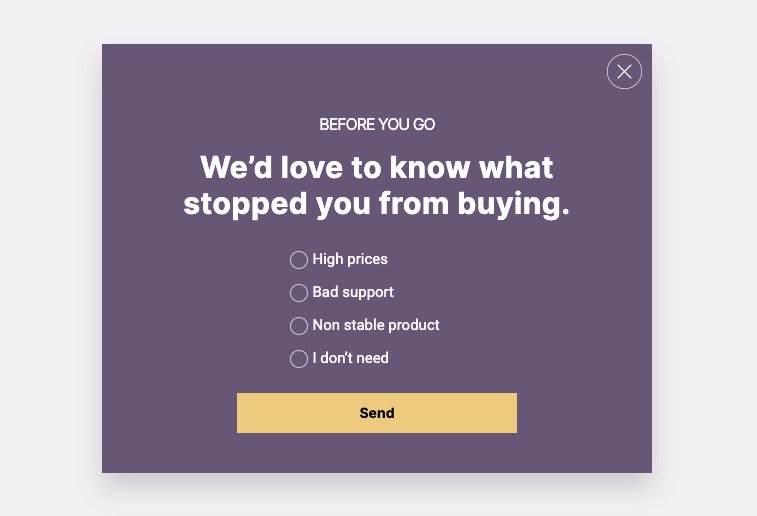This screenshot has width=757, height=516.
Task: Select the I don't need radio button
Action: click(x=299, y=359)
